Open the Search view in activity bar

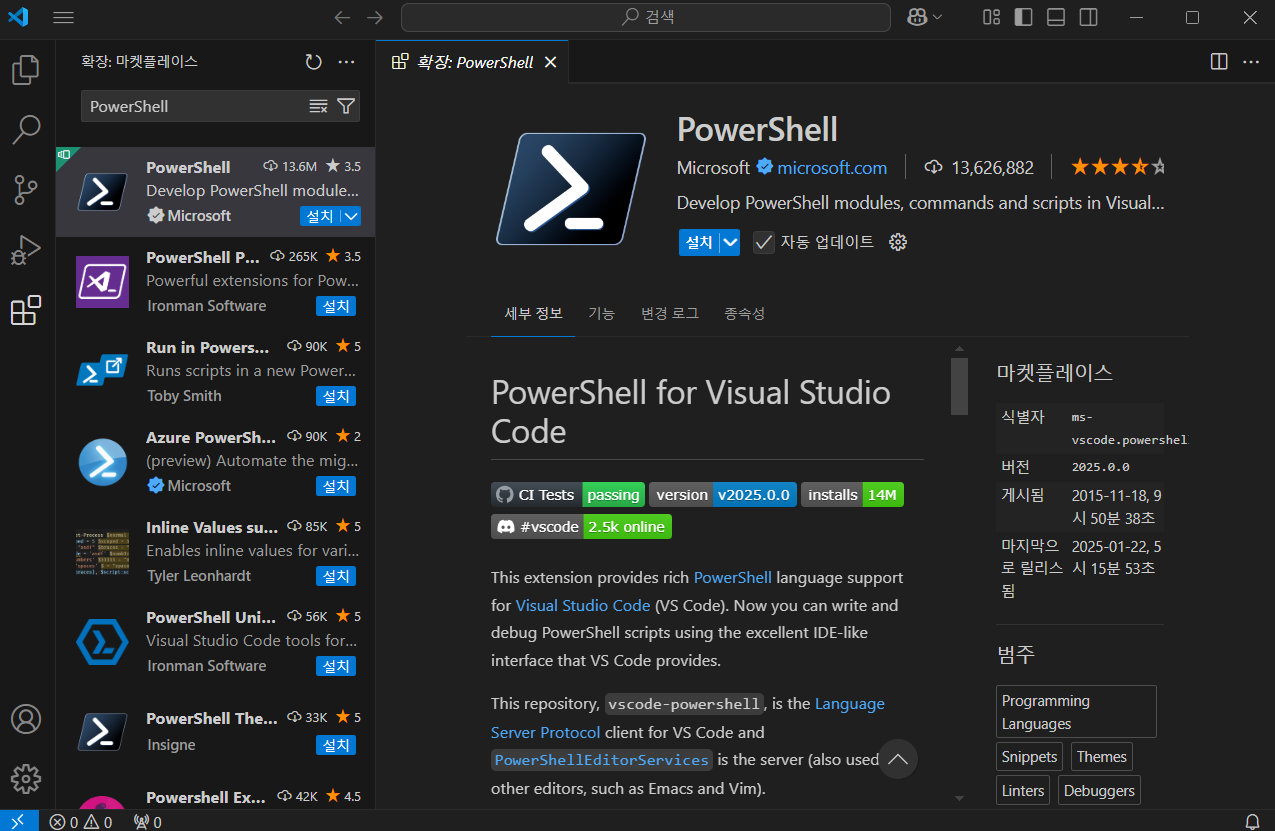pyautogui.click(x=26, y=129)
